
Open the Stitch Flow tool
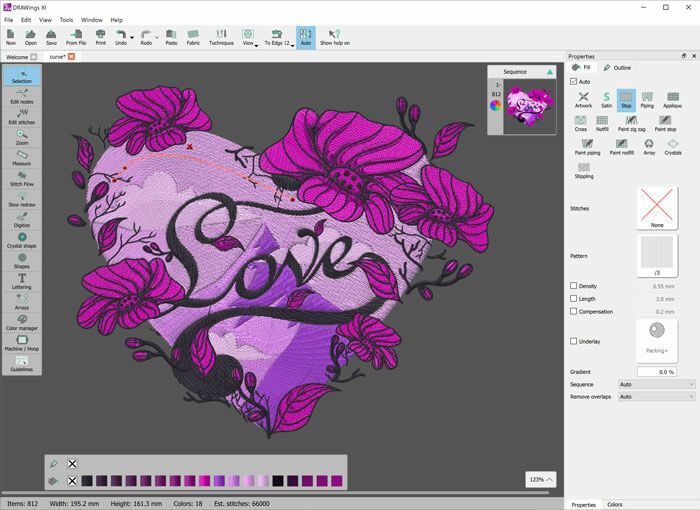point(21,178)
